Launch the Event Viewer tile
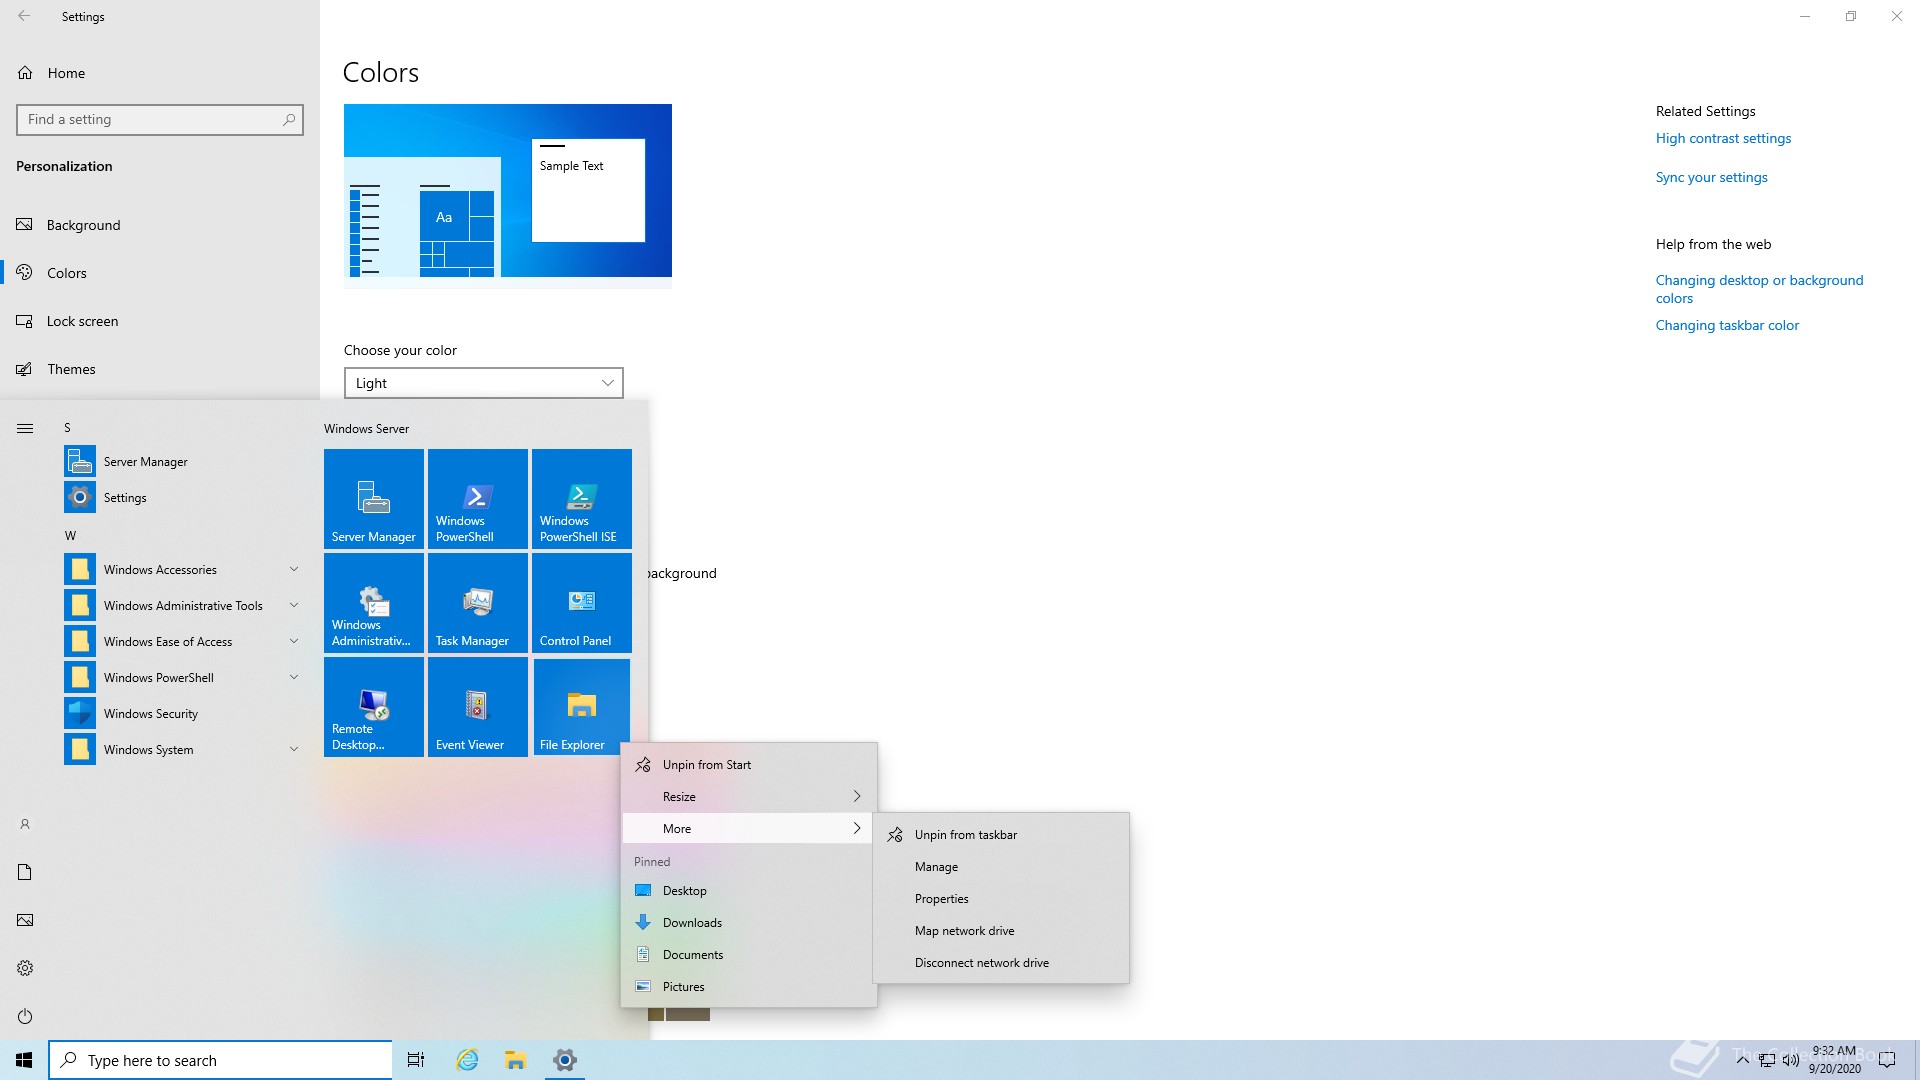 pos(478,706)
